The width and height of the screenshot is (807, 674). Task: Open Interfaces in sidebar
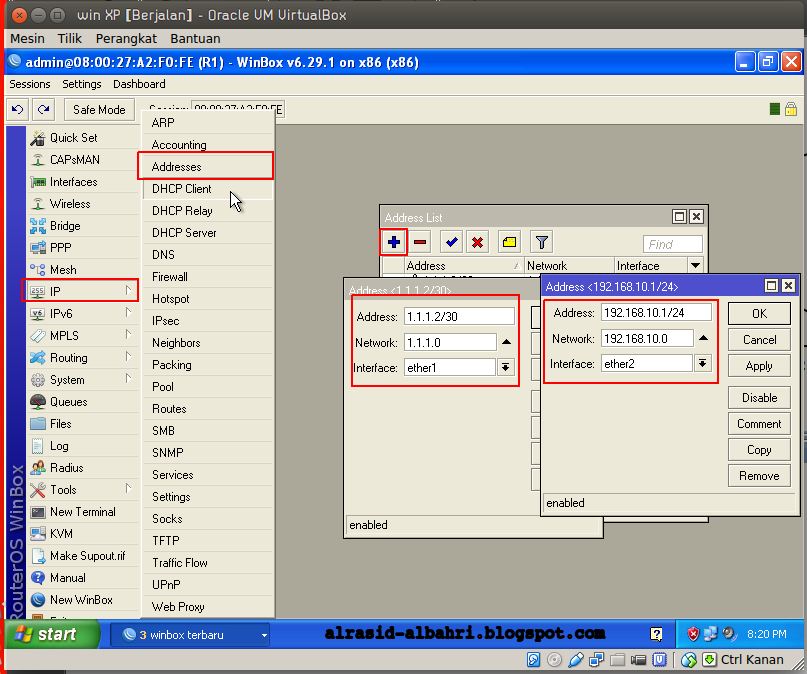tap(82, 182)
